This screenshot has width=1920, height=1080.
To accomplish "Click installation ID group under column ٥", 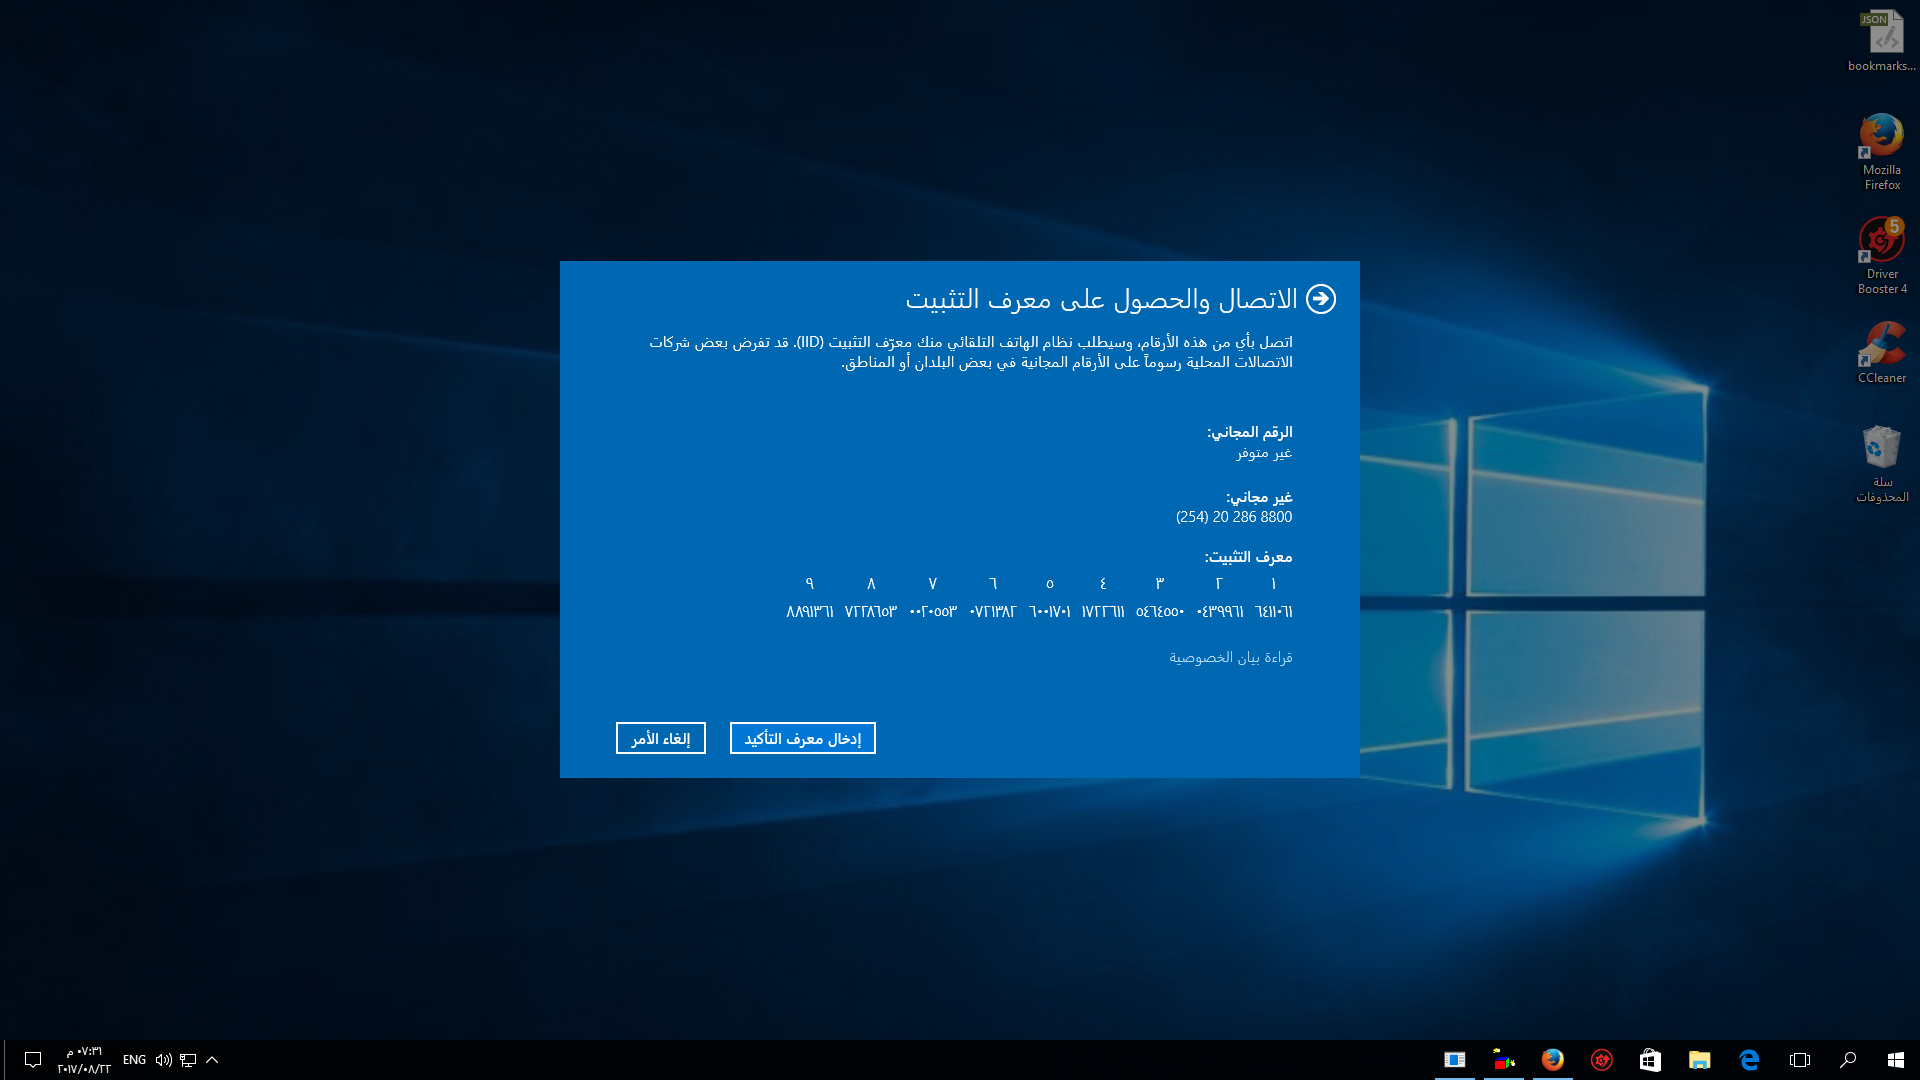I will tap(1050, 612).
